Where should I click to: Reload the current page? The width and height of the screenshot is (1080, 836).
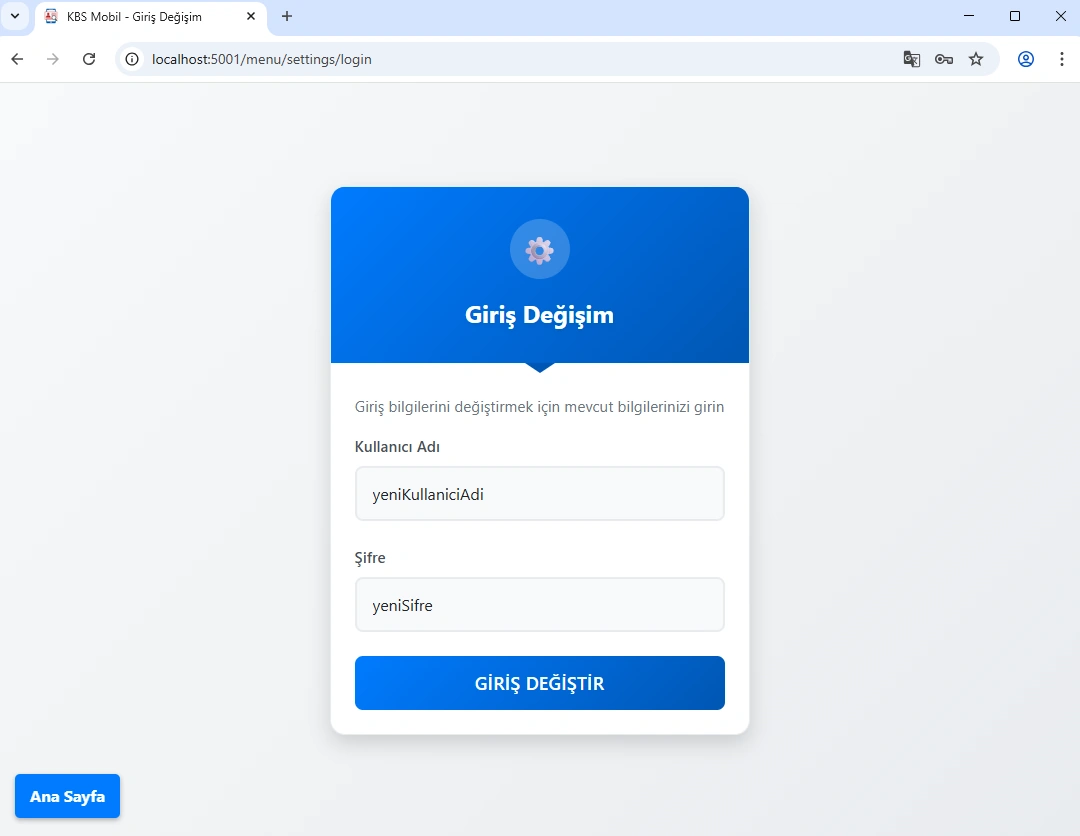[x=89, y=59]
